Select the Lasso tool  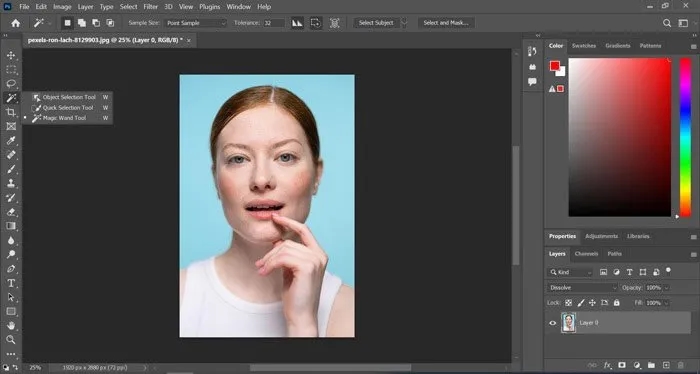click(11, 83)
